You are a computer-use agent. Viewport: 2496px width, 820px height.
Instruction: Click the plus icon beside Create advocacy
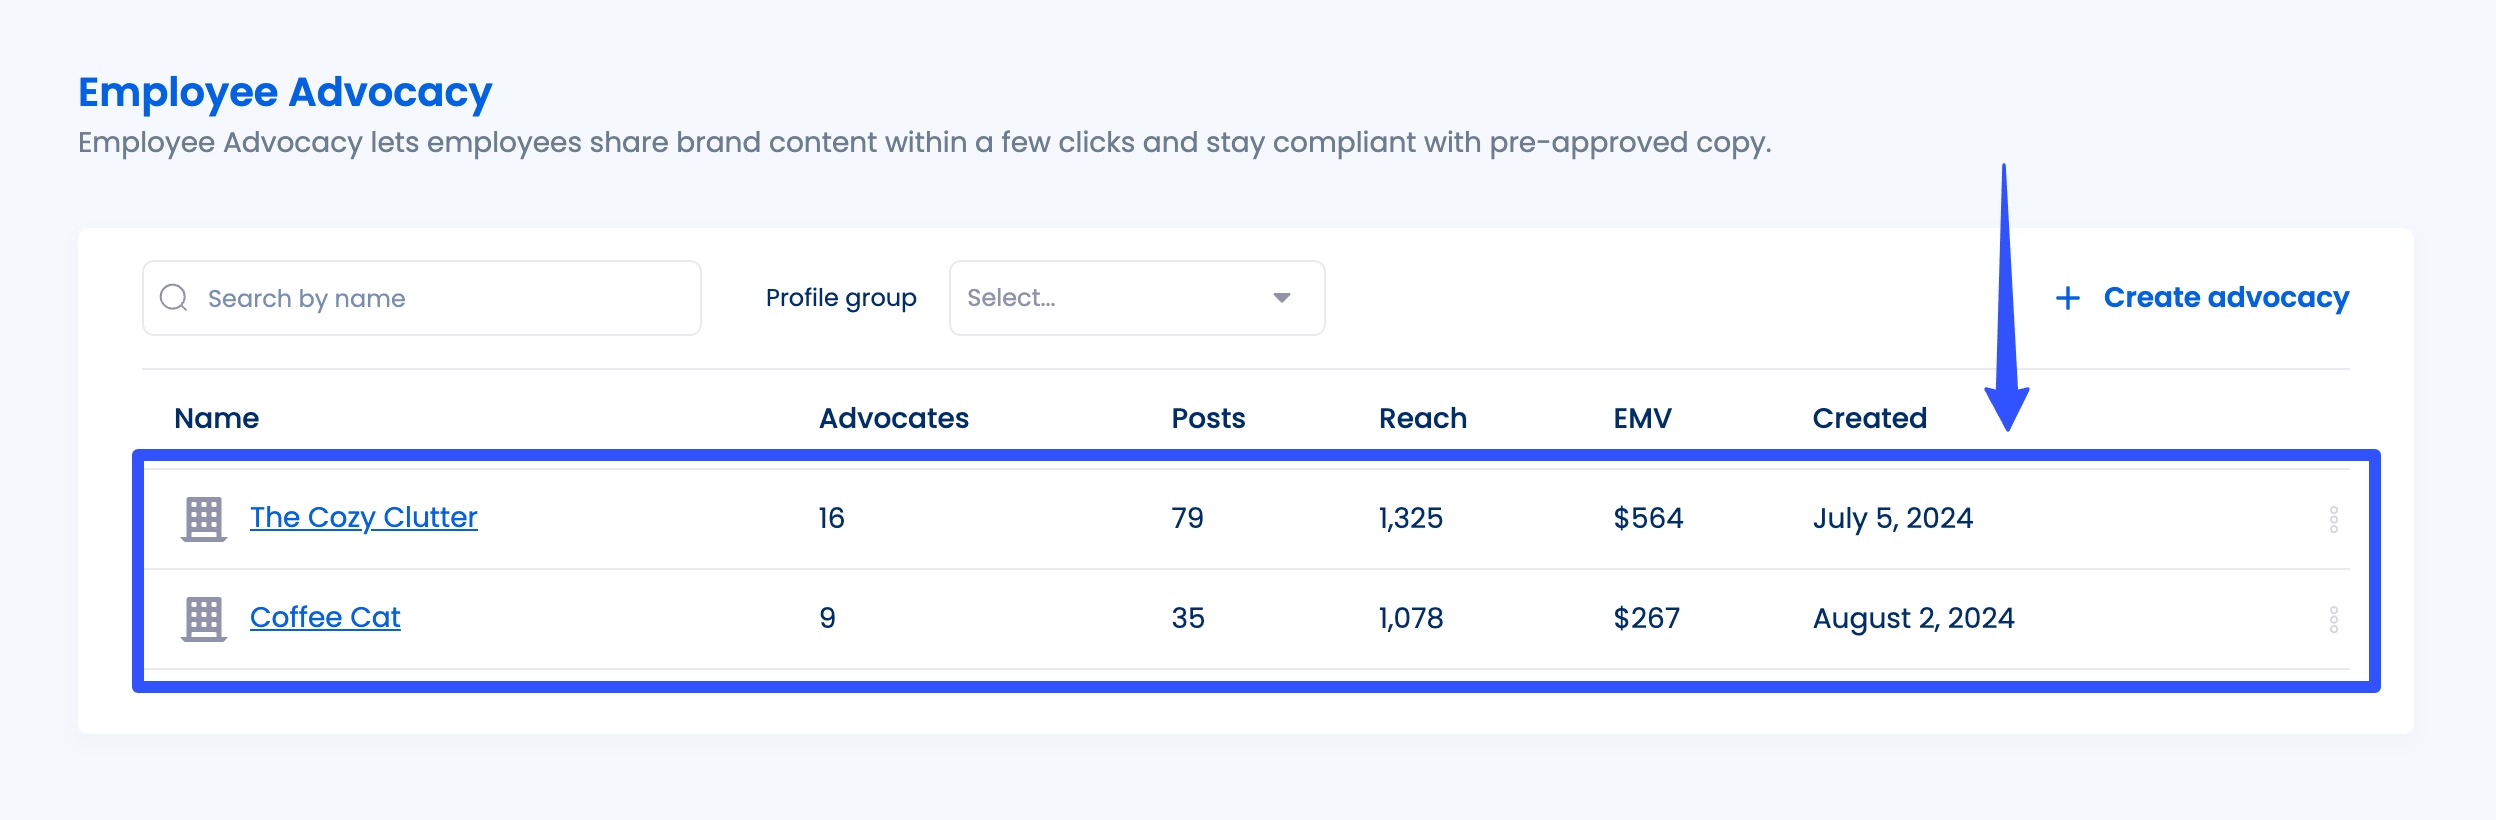2067,297
